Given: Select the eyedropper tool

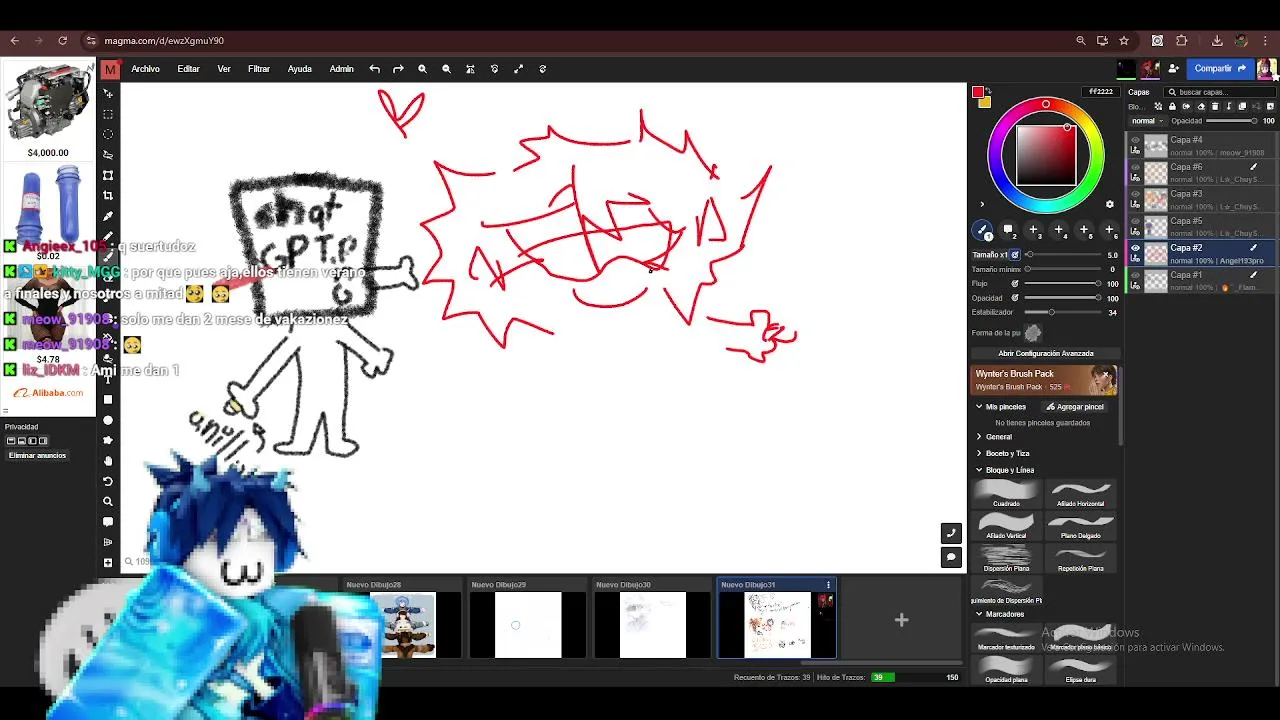Looking at the screenshot, I should tap(108, 216).
